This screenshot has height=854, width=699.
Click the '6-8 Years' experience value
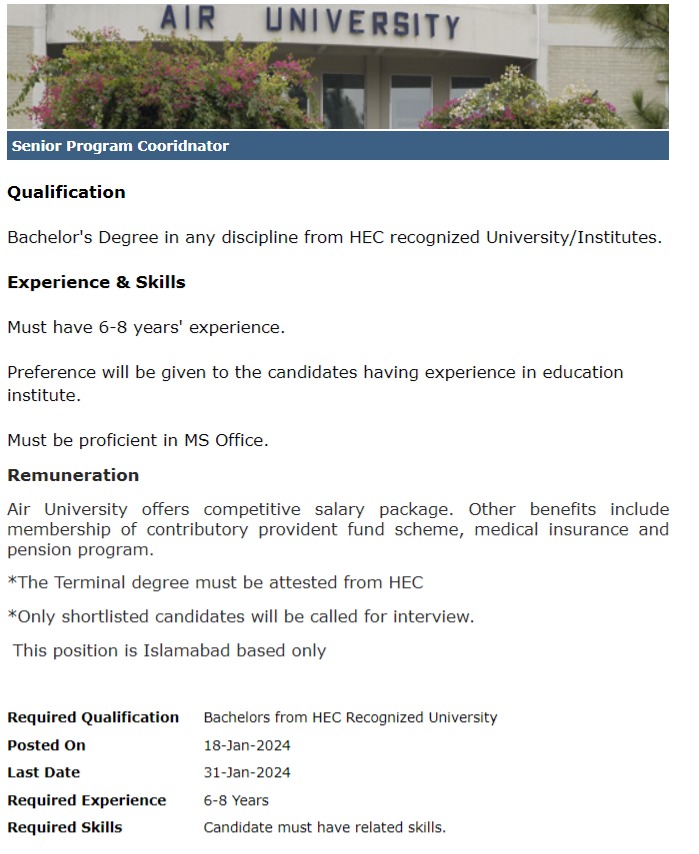coord(236,800)
